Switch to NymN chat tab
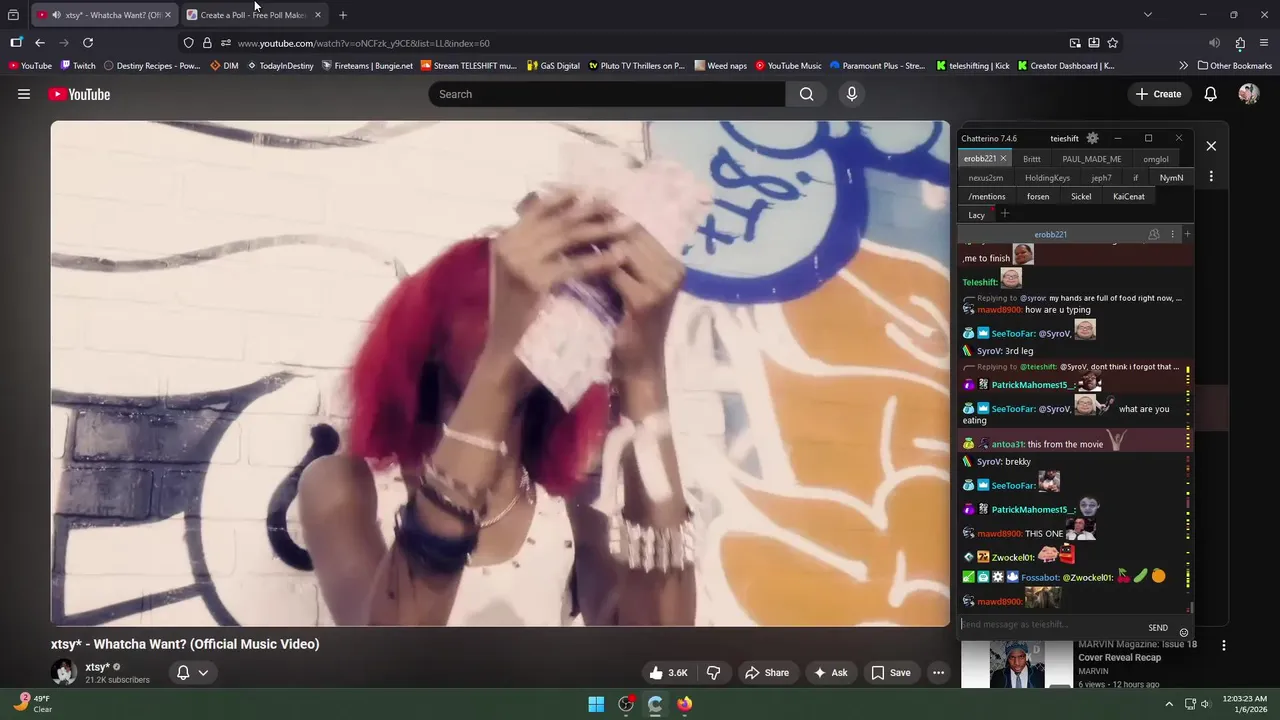The width and height of the screenshot is (1280, 720). (1171, 178)
